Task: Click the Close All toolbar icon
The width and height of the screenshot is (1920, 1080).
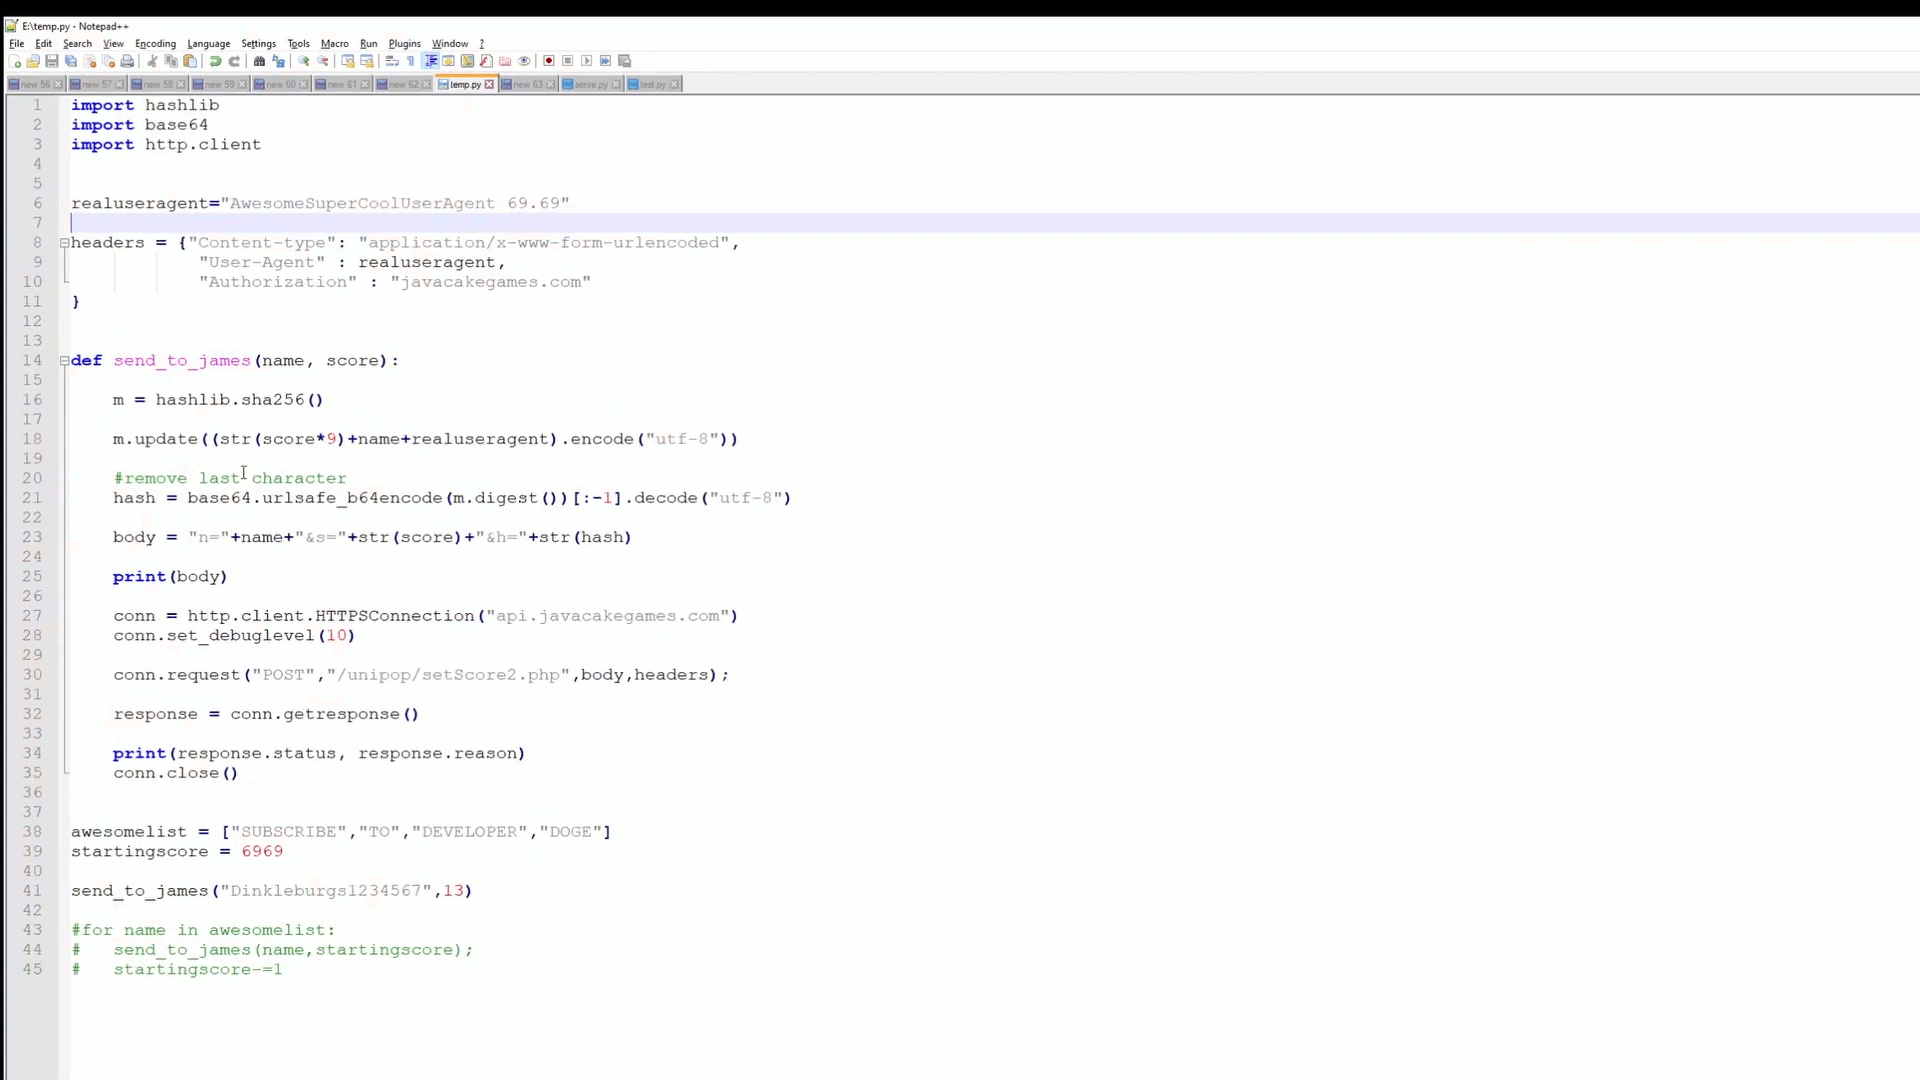Action: pyautogui.click(x=109, y=61)
